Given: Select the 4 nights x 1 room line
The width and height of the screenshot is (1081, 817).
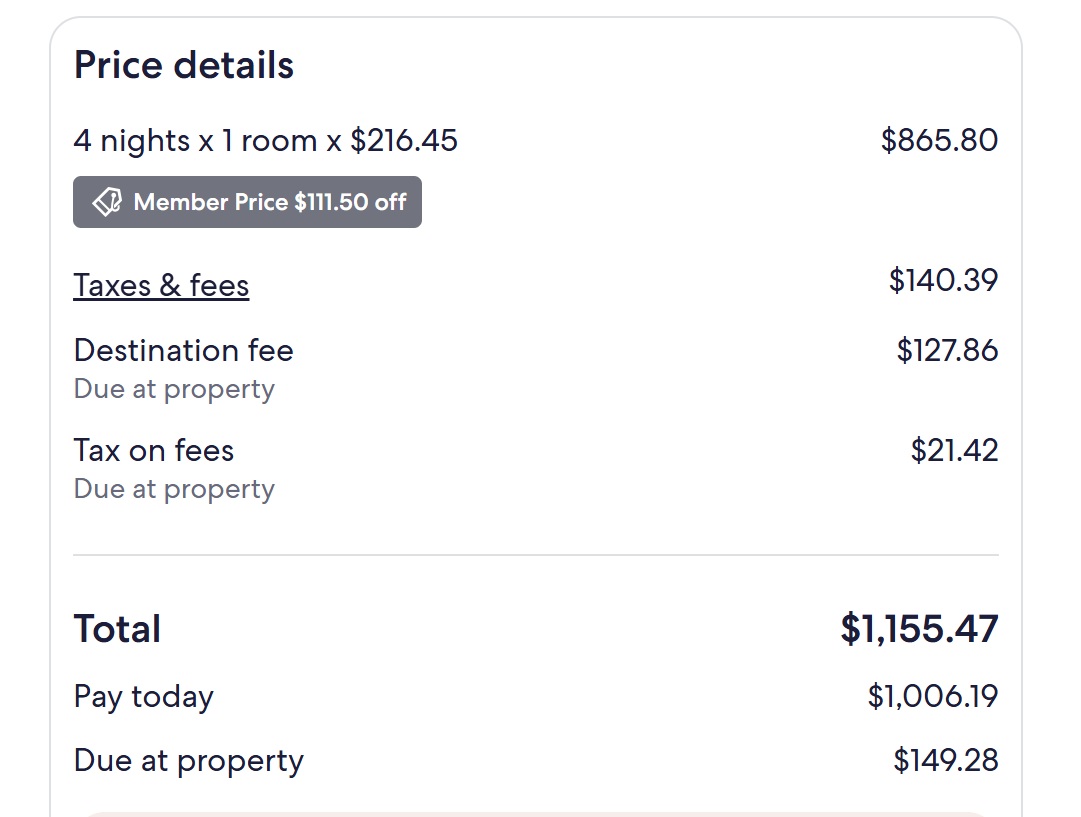Looking at the screenshot, I should 265,141.
